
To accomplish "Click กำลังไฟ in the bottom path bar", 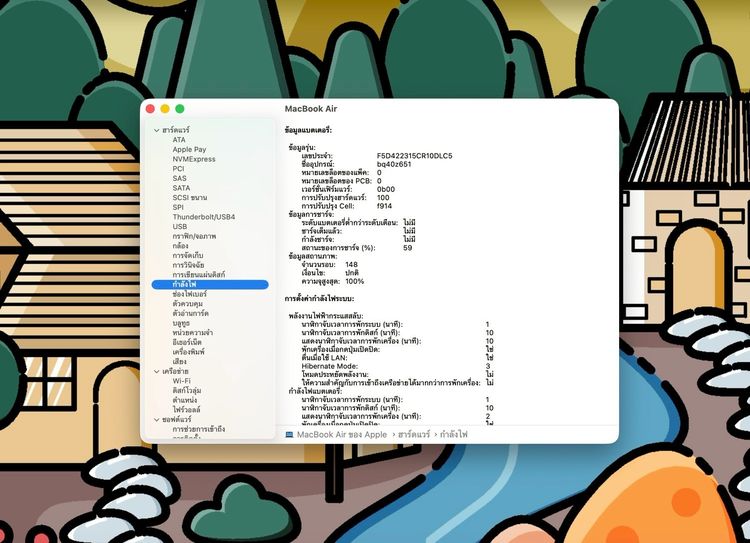I will click(x=453, y=434).
